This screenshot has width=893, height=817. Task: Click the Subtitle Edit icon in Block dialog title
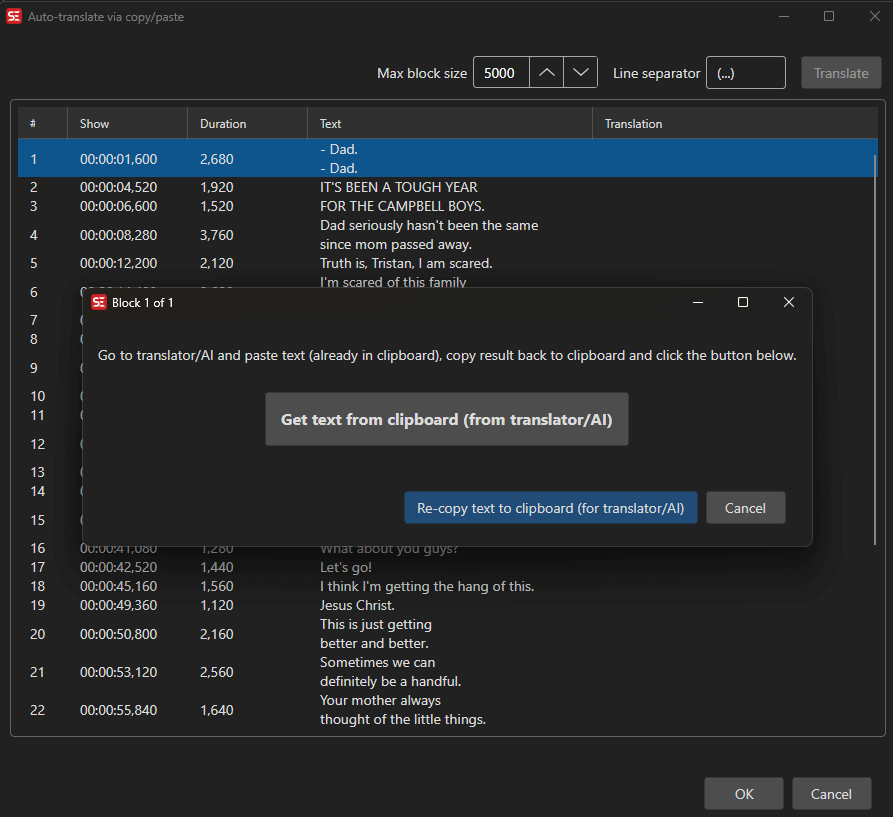coord(99,303)
